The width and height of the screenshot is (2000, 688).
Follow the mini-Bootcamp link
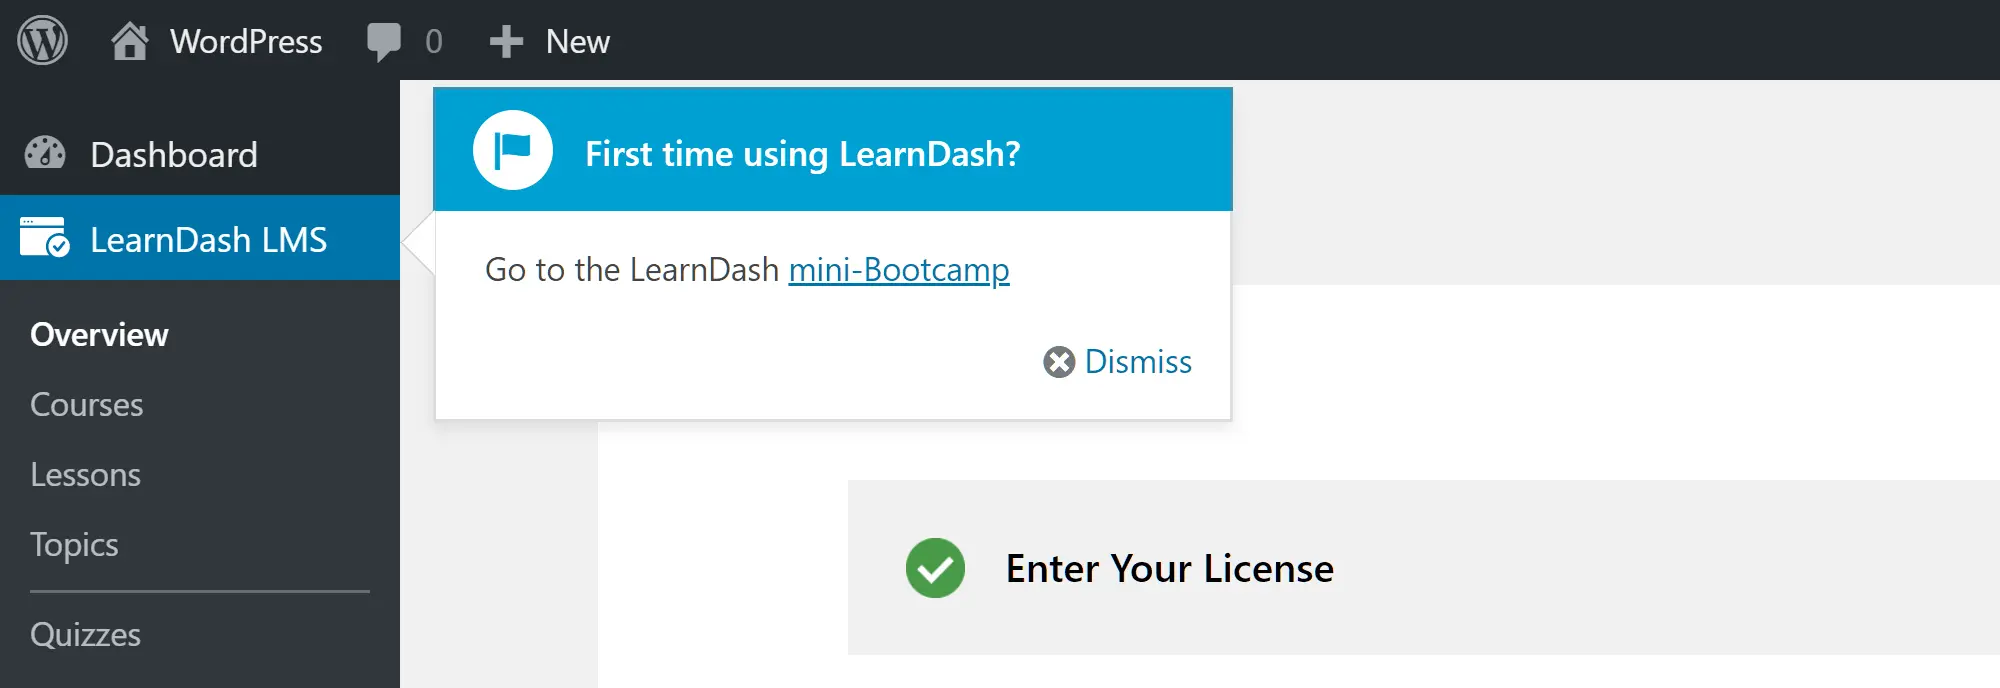coord(898,269)
